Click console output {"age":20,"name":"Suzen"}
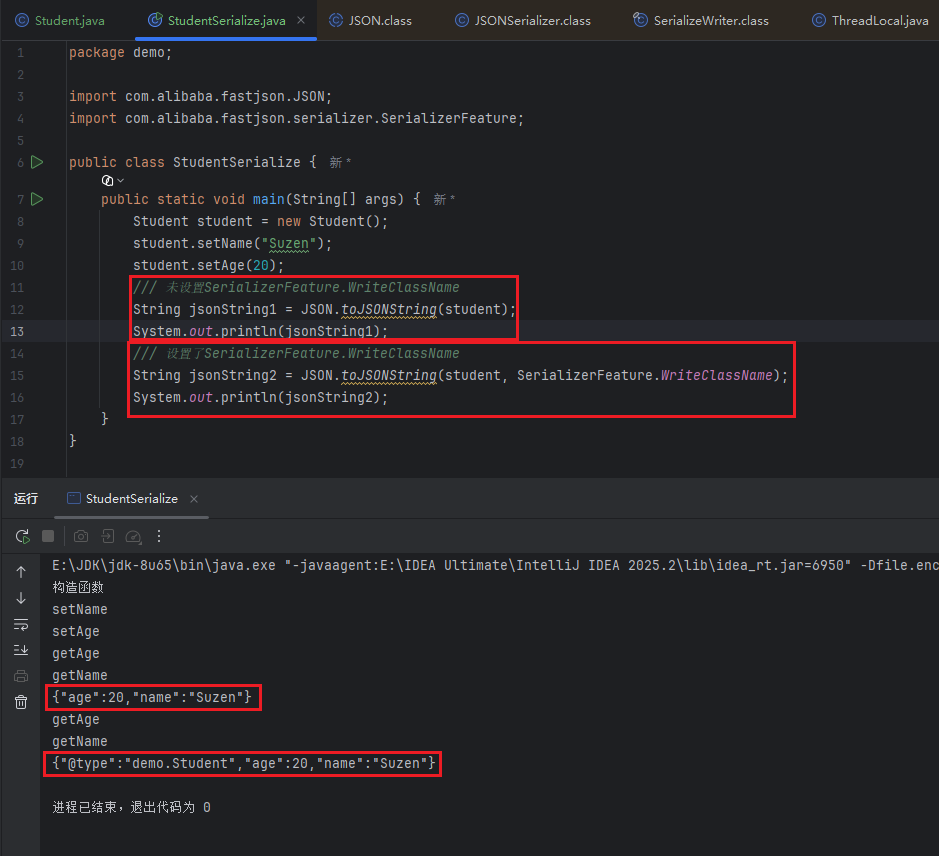Viewport: 939px width, 856px height. (152, 697)
